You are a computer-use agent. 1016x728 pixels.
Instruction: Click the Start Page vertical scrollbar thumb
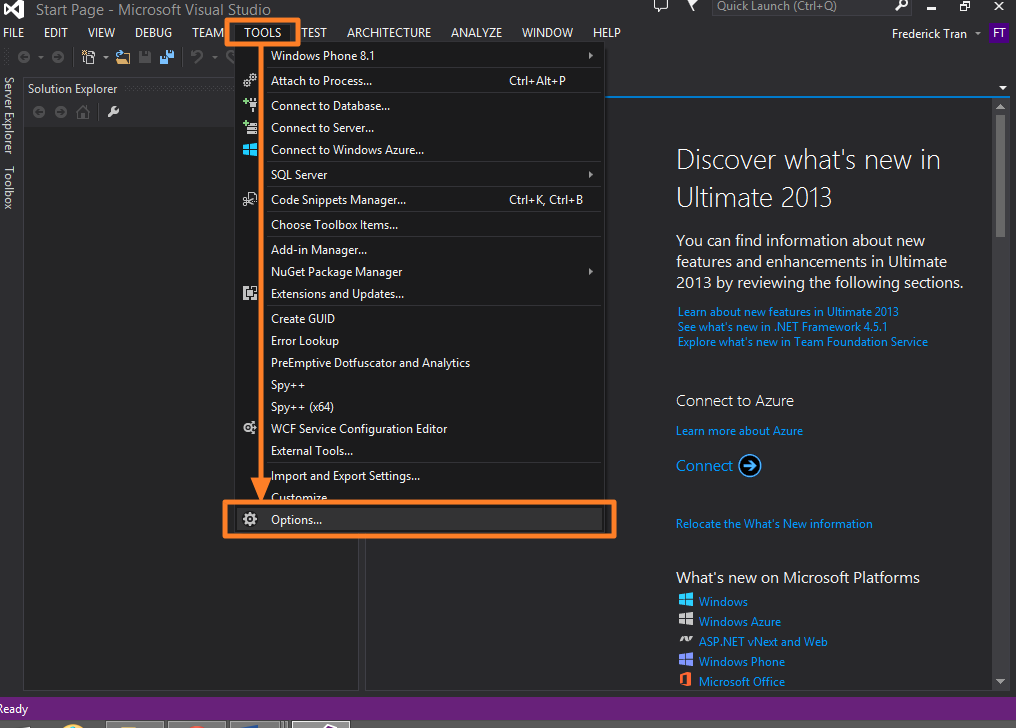[x=1000, y=176]
